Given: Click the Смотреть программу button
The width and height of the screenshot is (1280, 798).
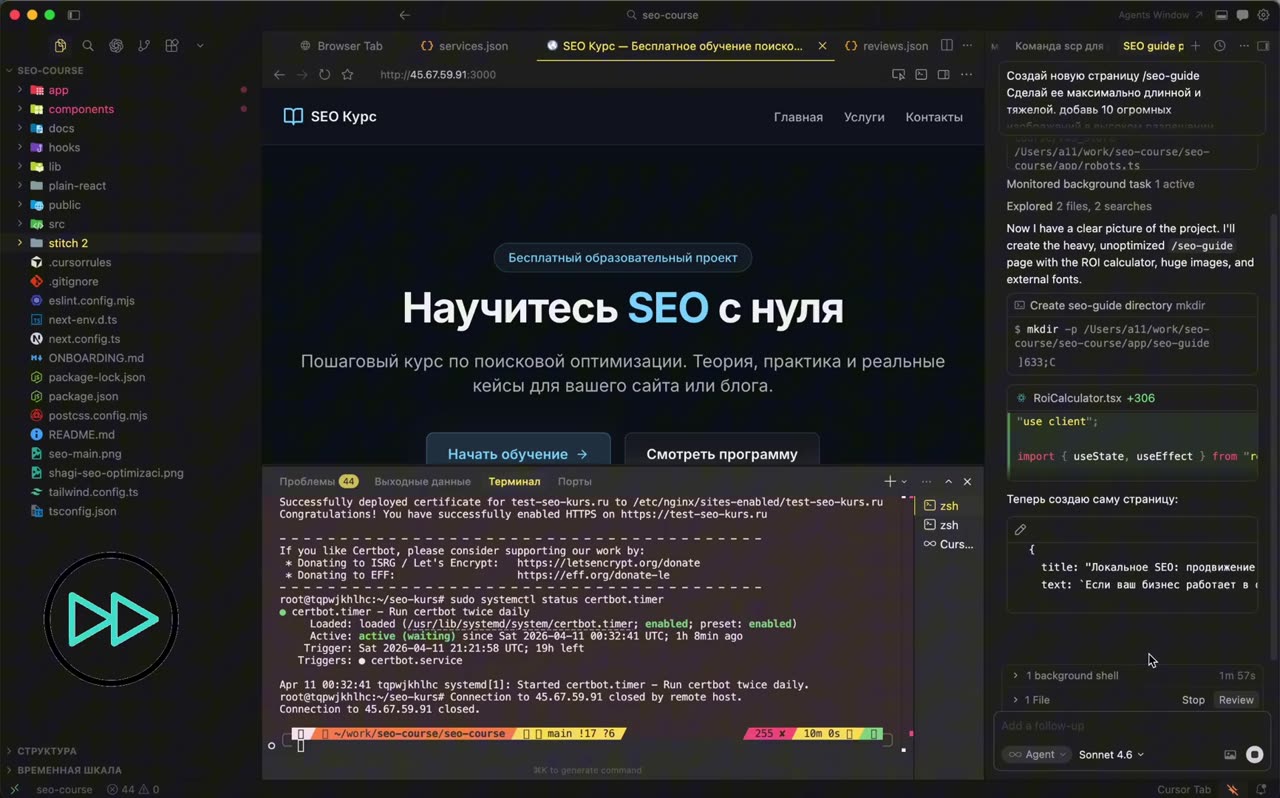Looking at the screenshot, I should 722,453.
